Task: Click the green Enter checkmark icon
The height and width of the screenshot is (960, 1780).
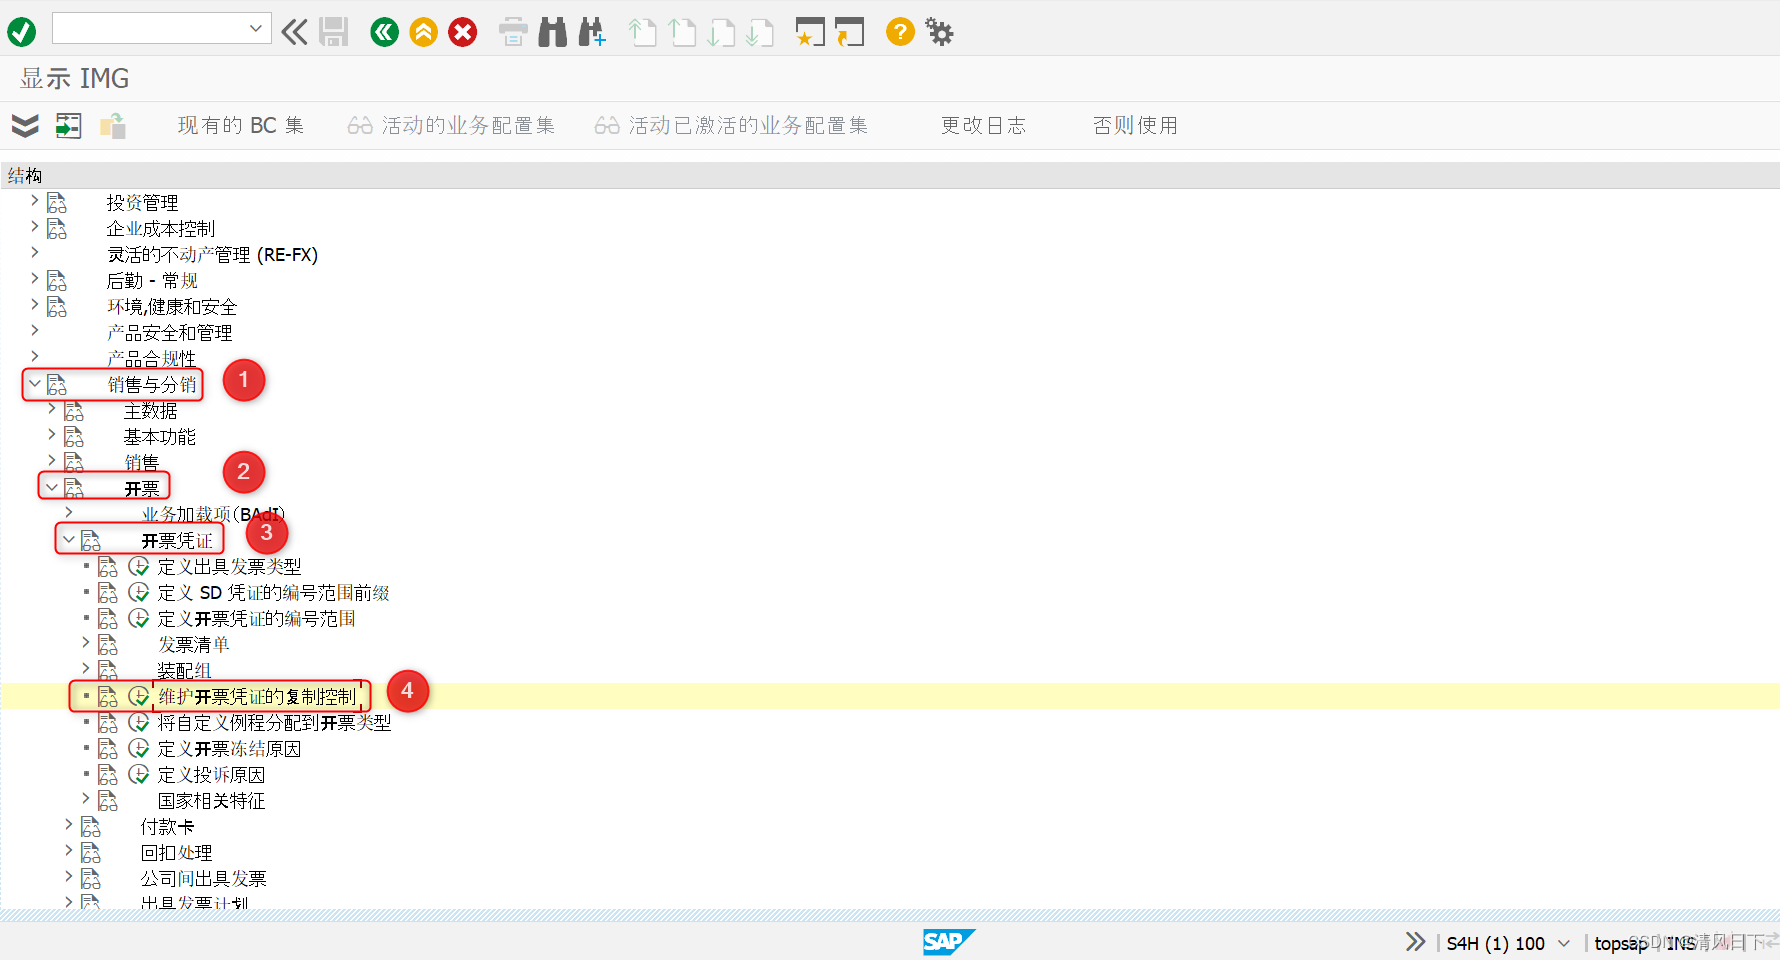Action: click(22, 32)
